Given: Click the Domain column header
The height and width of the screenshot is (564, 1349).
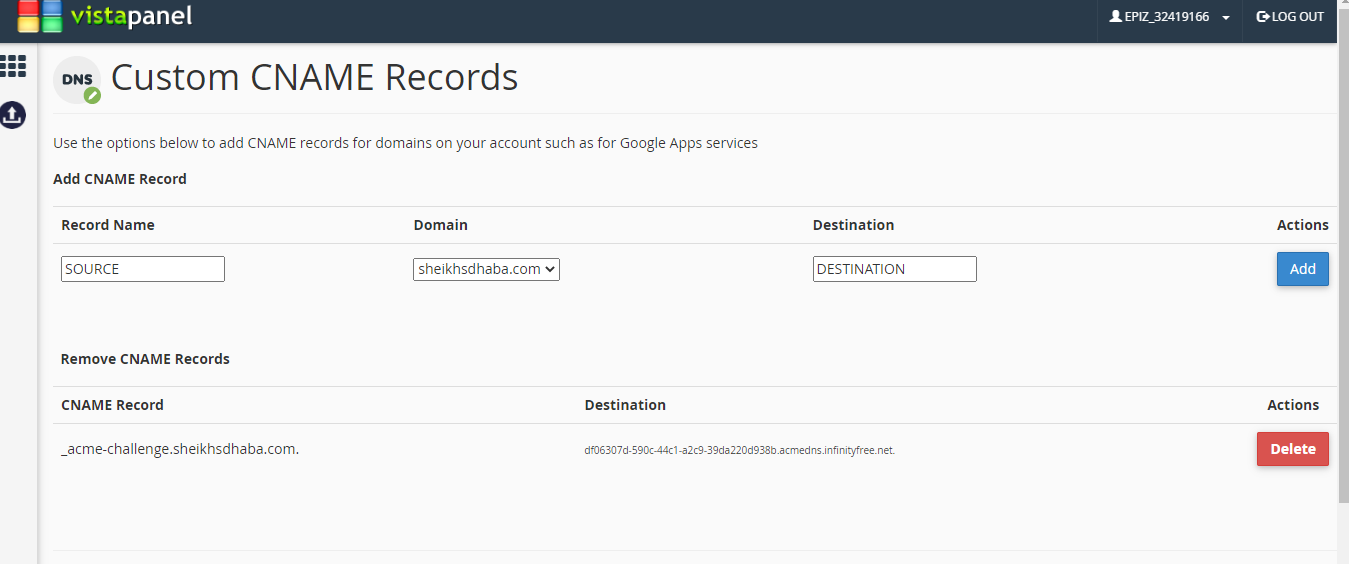Looking at the screenshot, I should (x=440, y=225).
